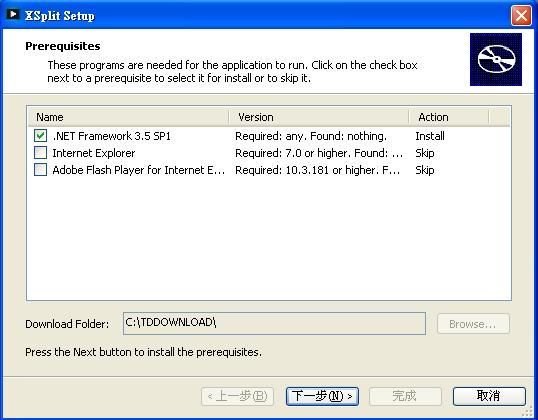Click Skip action for Internet Explorer

click(x=425, y=153)
